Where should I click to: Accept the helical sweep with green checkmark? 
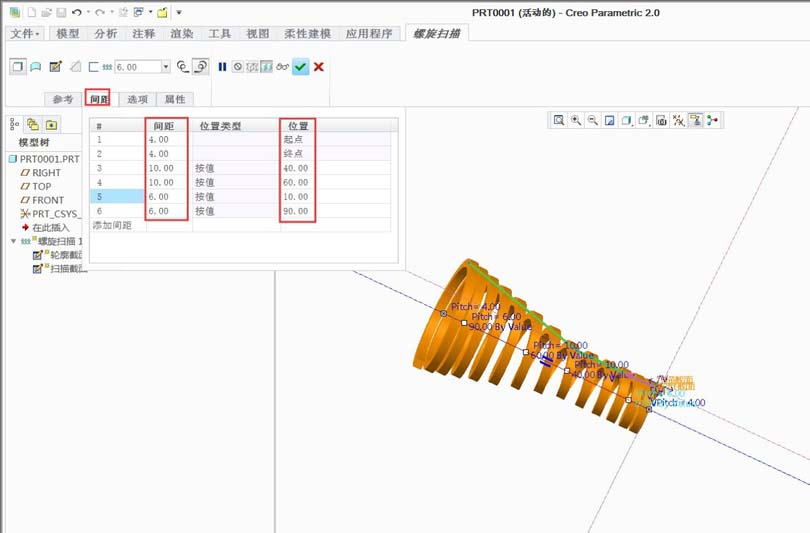300,67
